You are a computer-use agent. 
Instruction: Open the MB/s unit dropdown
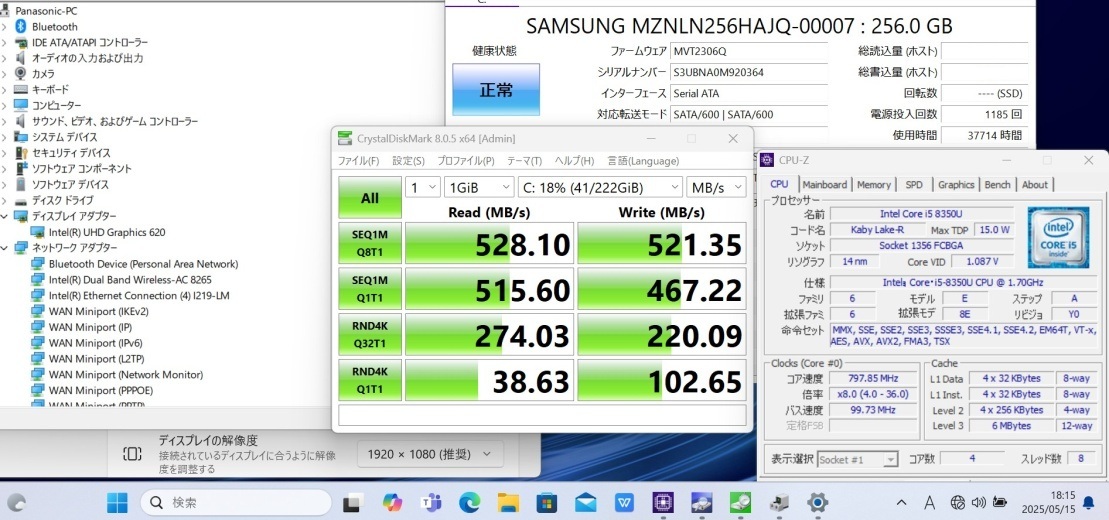(716, 187)
